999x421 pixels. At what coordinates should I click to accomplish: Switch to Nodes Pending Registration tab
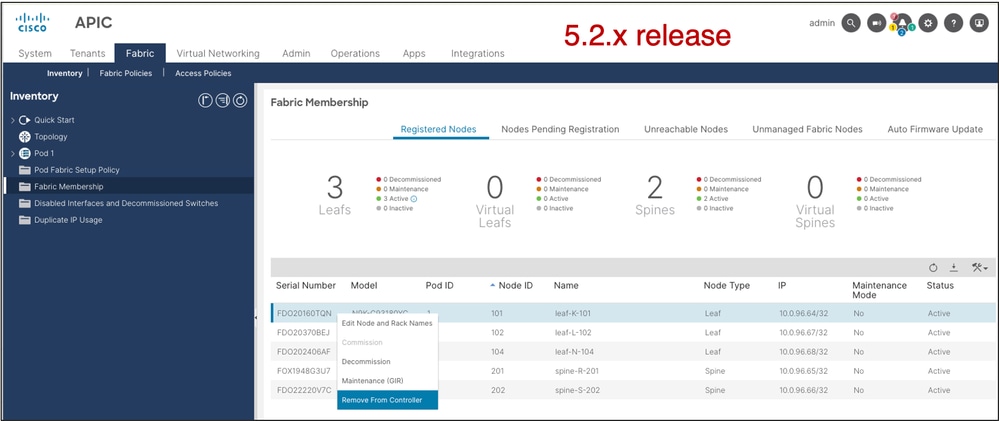point(560,129)
